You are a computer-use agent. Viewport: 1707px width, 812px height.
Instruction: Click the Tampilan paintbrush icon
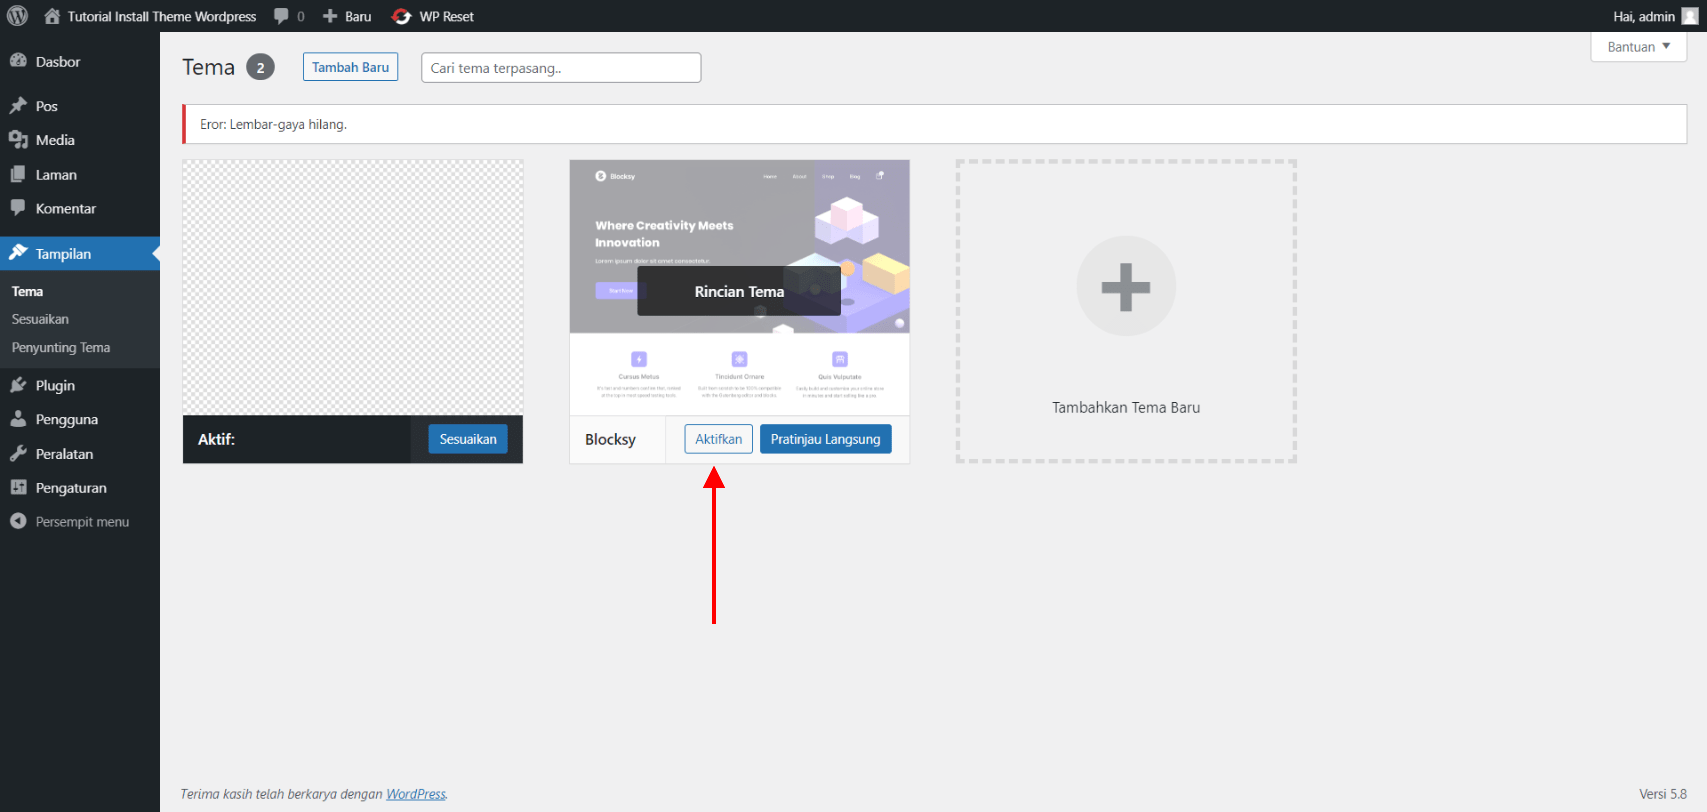click(x=18, y=253)
